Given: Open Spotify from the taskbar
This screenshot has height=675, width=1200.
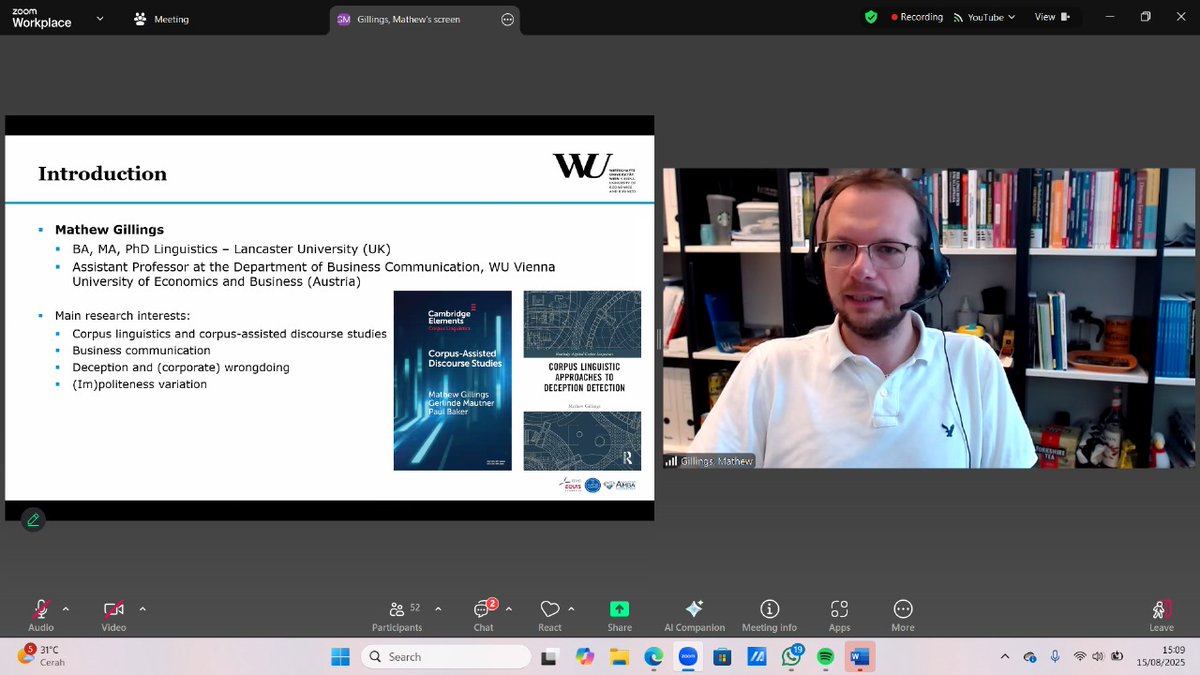Looking at the screenshot, I should 826,657.
